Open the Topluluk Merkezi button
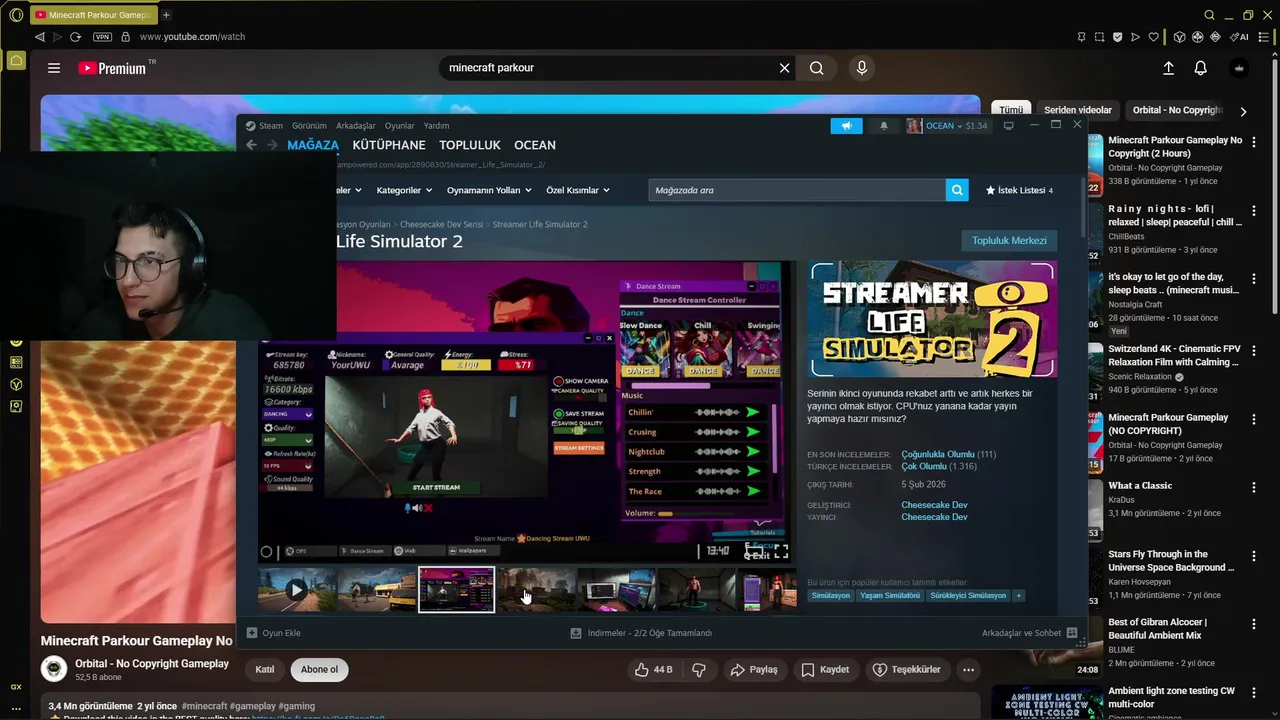Image resolution: width=1280 pixels, height=720 pixels. (1009, 240)
